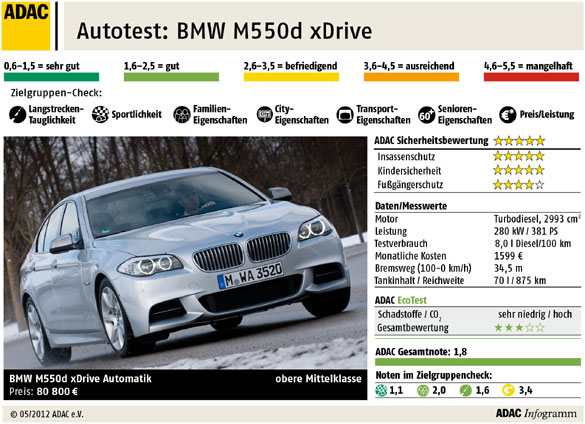Click the '© 05/2012 ADAC e.V.' footer text
This screenshot has width=585, height=424.
47,414
